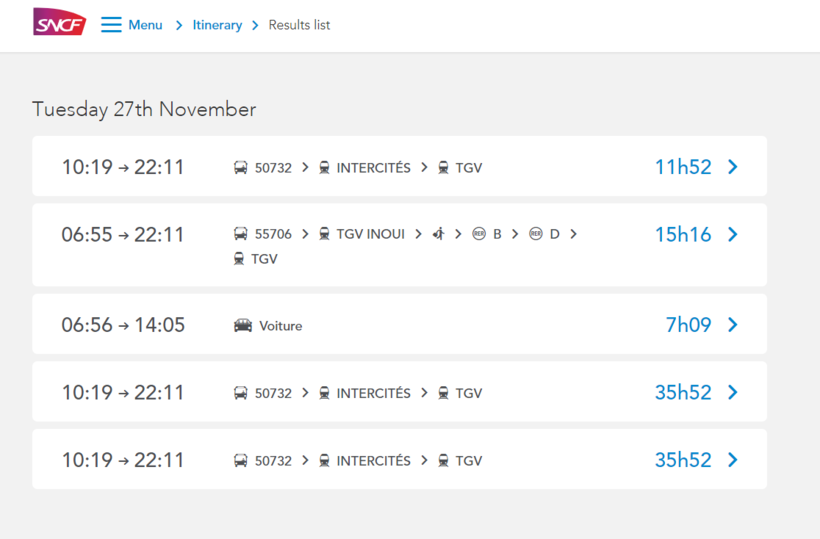This screenshot has height=539, width=820.
Task: Go to Itinerary breadcrumb
Action: coord(217,25)
